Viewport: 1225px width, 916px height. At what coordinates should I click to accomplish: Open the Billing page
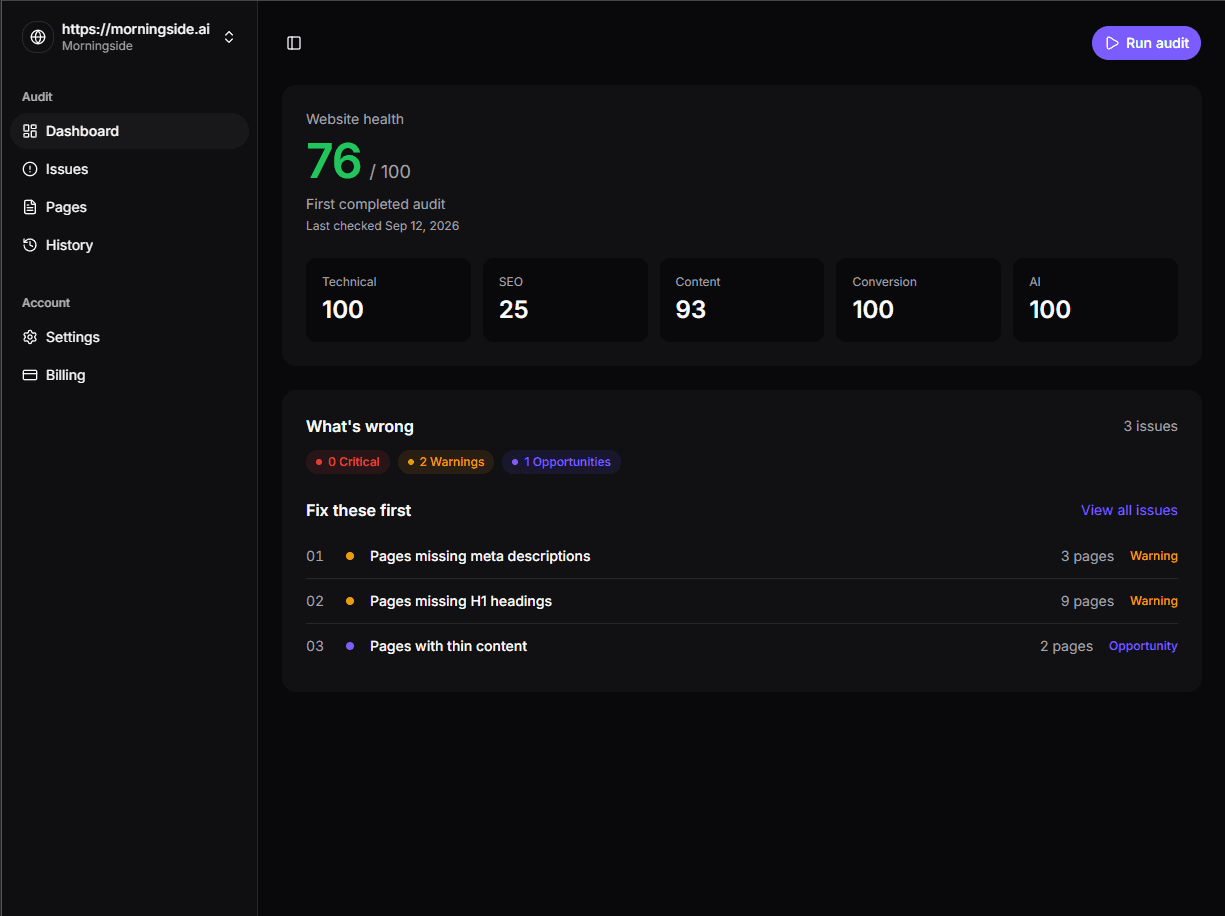tap(129, 375)
